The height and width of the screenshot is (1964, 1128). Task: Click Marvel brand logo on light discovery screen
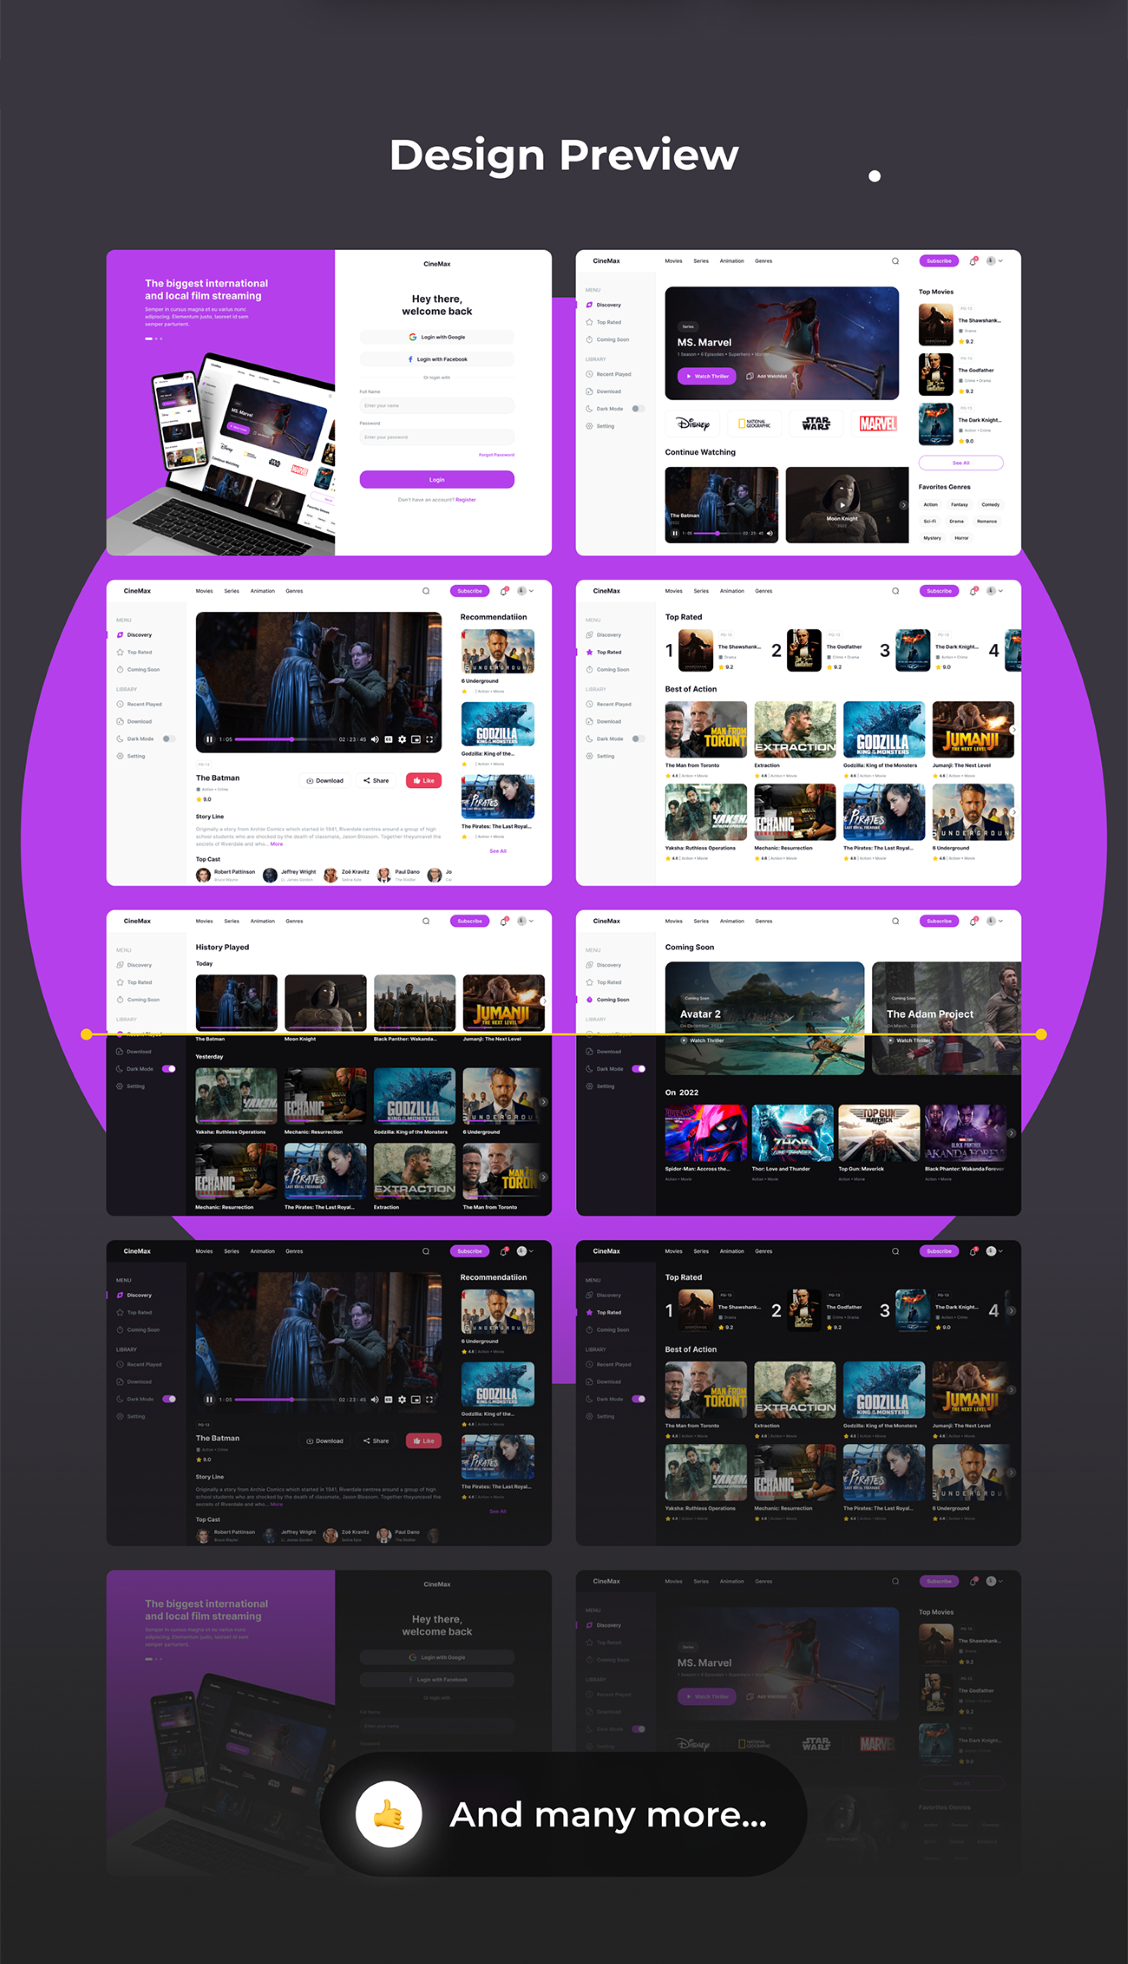click(877, 424)
